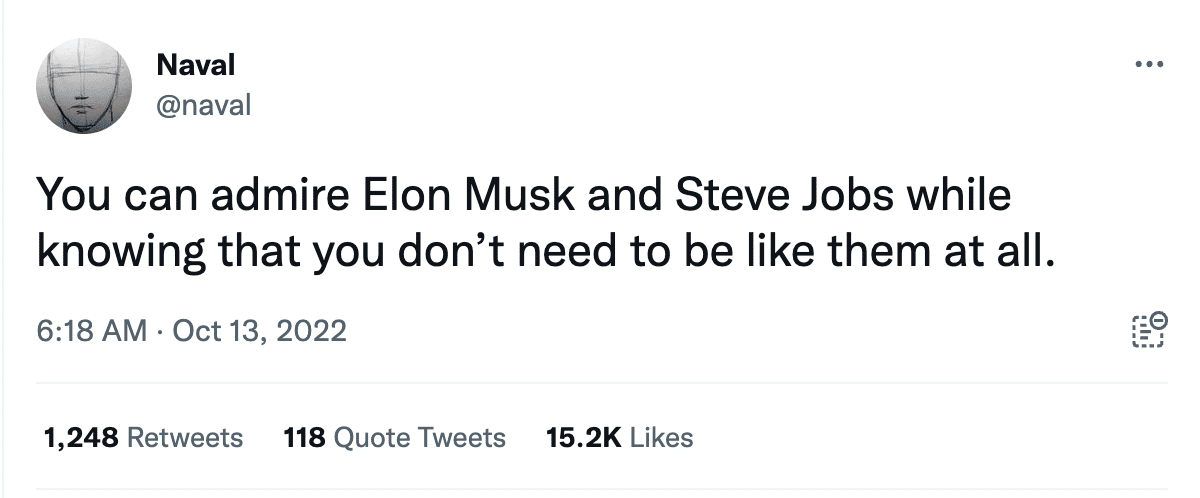Click the bold 1,248 retweet count
Image resolution: width=1200 pixels, height=498 pixels.
click(82, 437)
